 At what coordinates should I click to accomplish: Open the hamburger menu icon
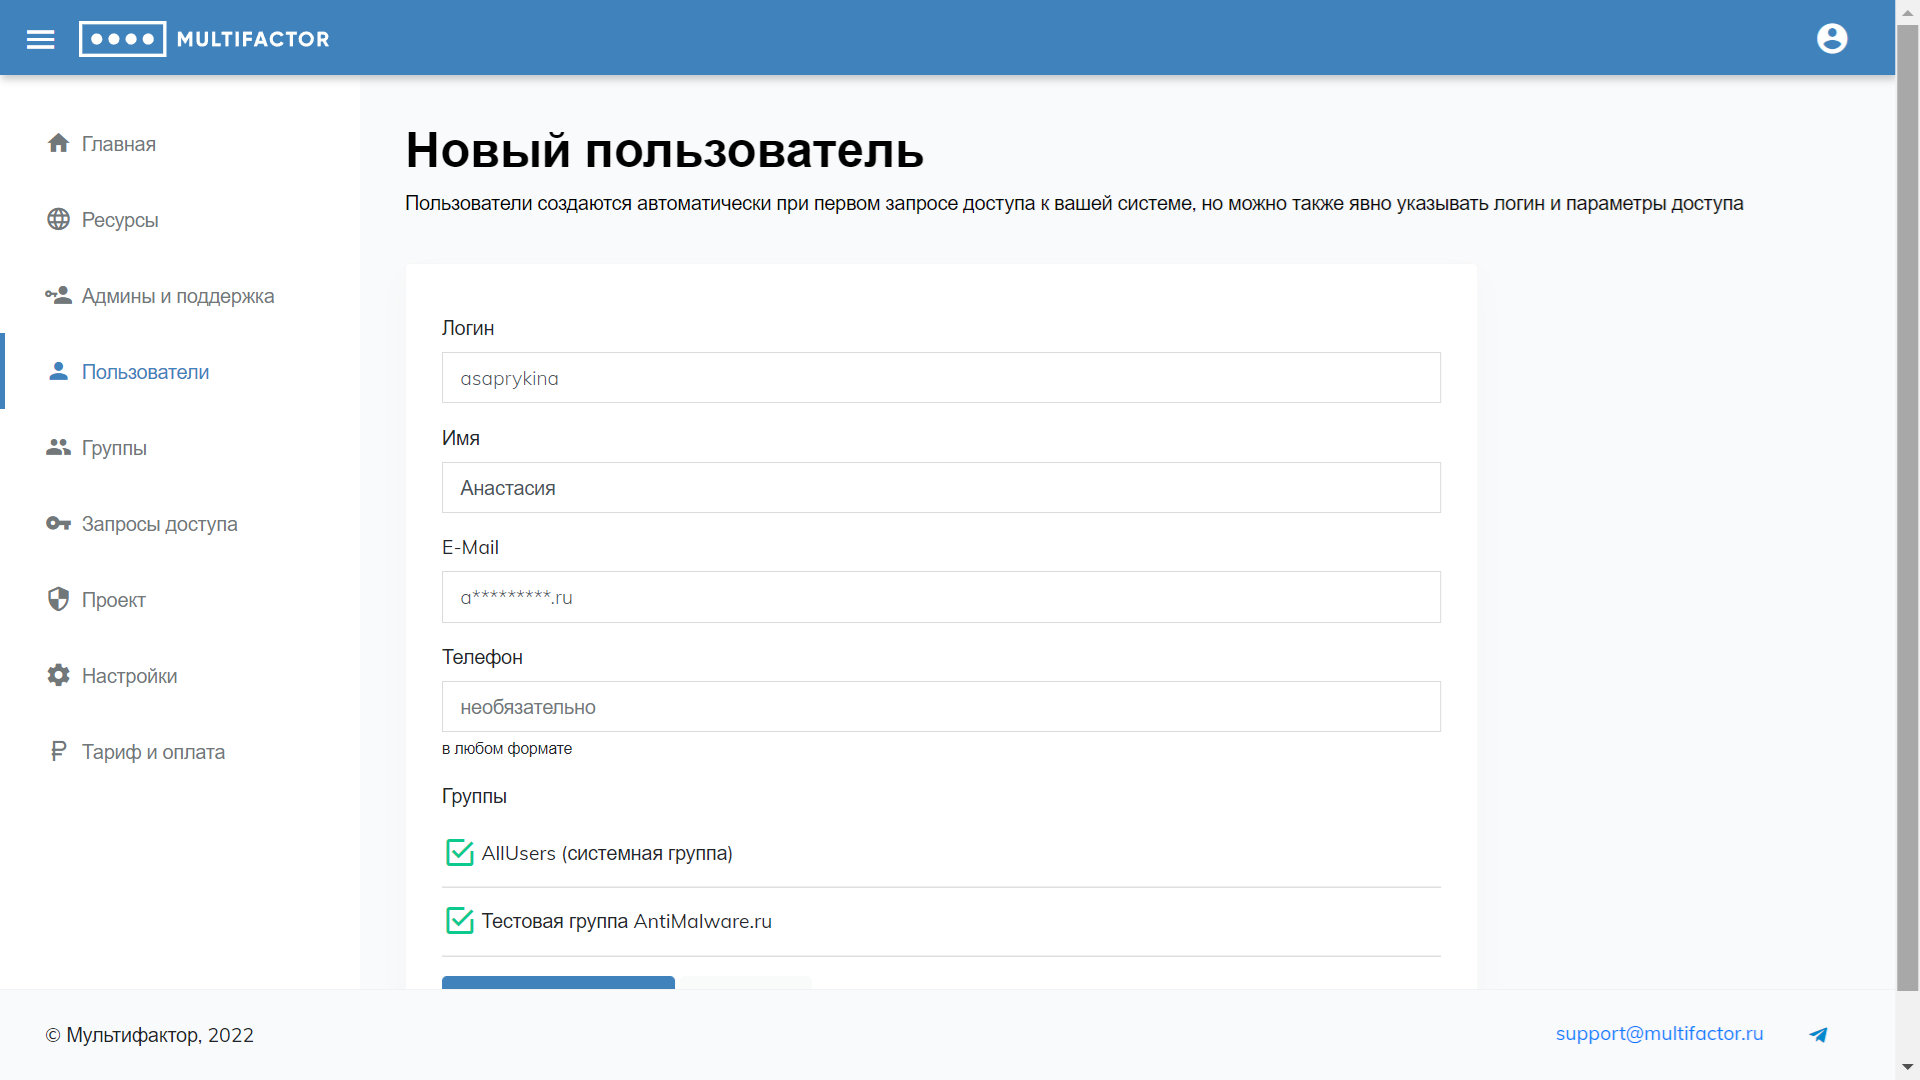pyautogui.click(x=40, y=39)
